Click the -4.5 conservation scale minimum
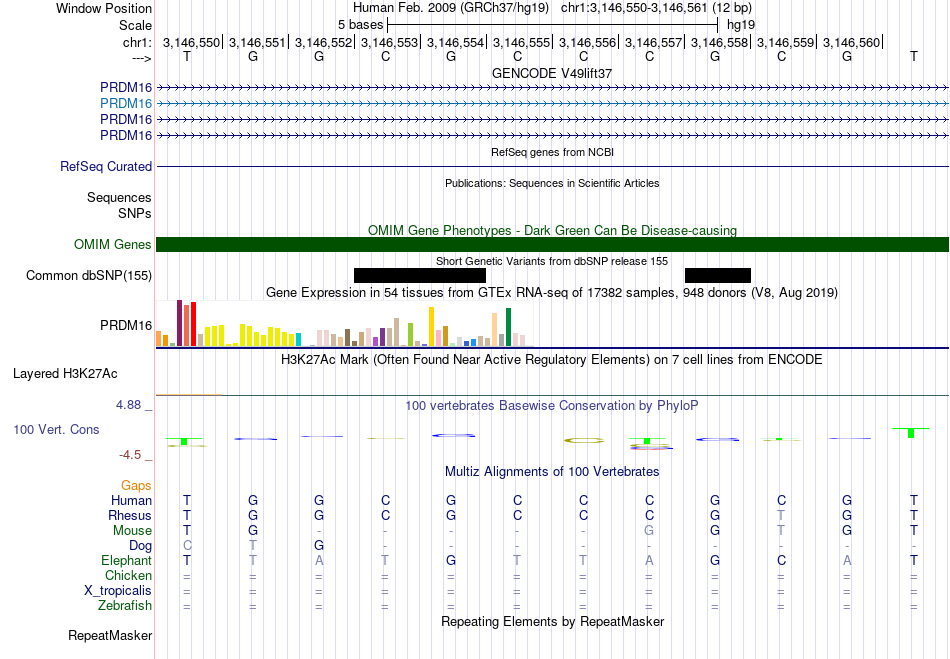 (130, 455)
